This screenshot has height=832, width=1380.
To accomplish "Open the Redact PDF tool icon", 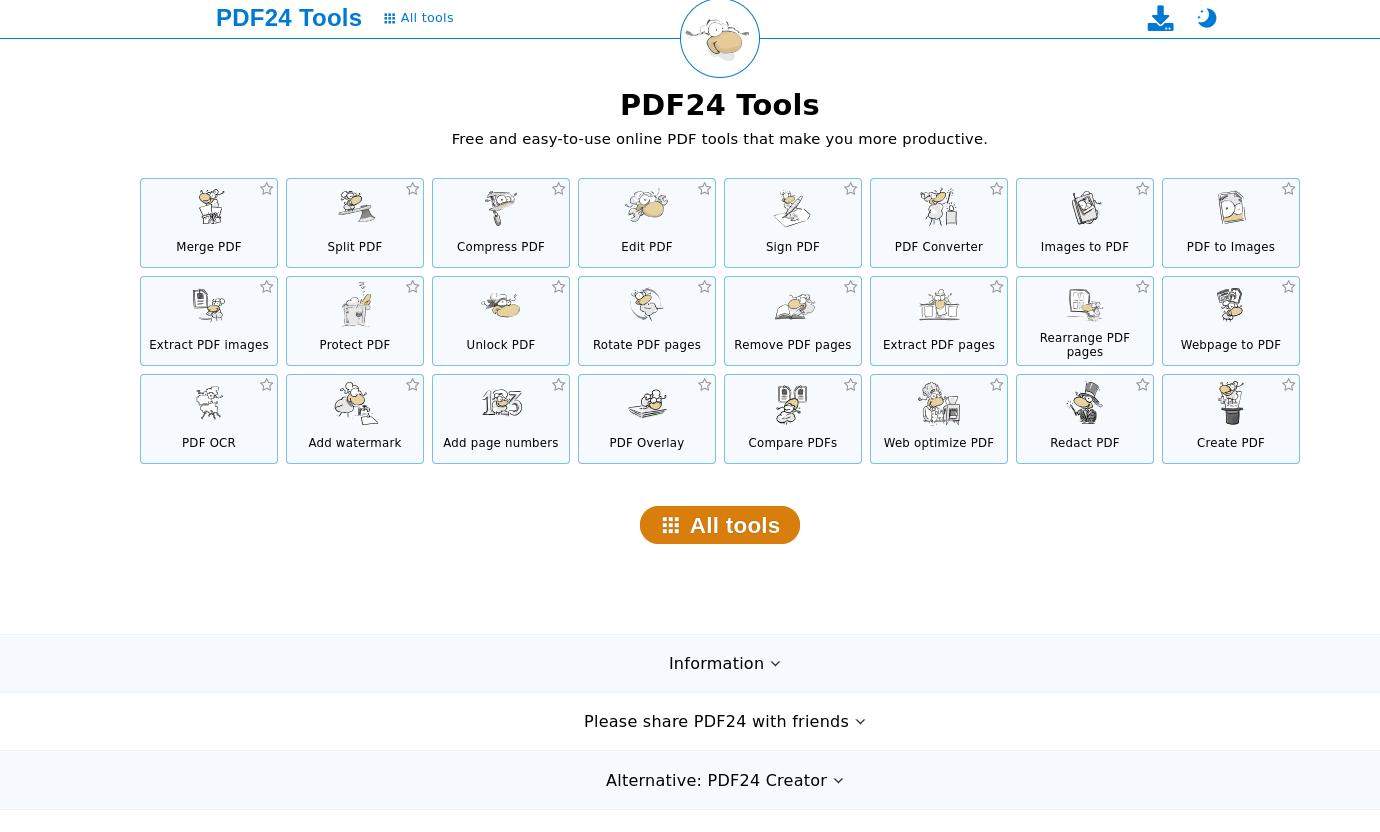I will (x=1085, y=403).
